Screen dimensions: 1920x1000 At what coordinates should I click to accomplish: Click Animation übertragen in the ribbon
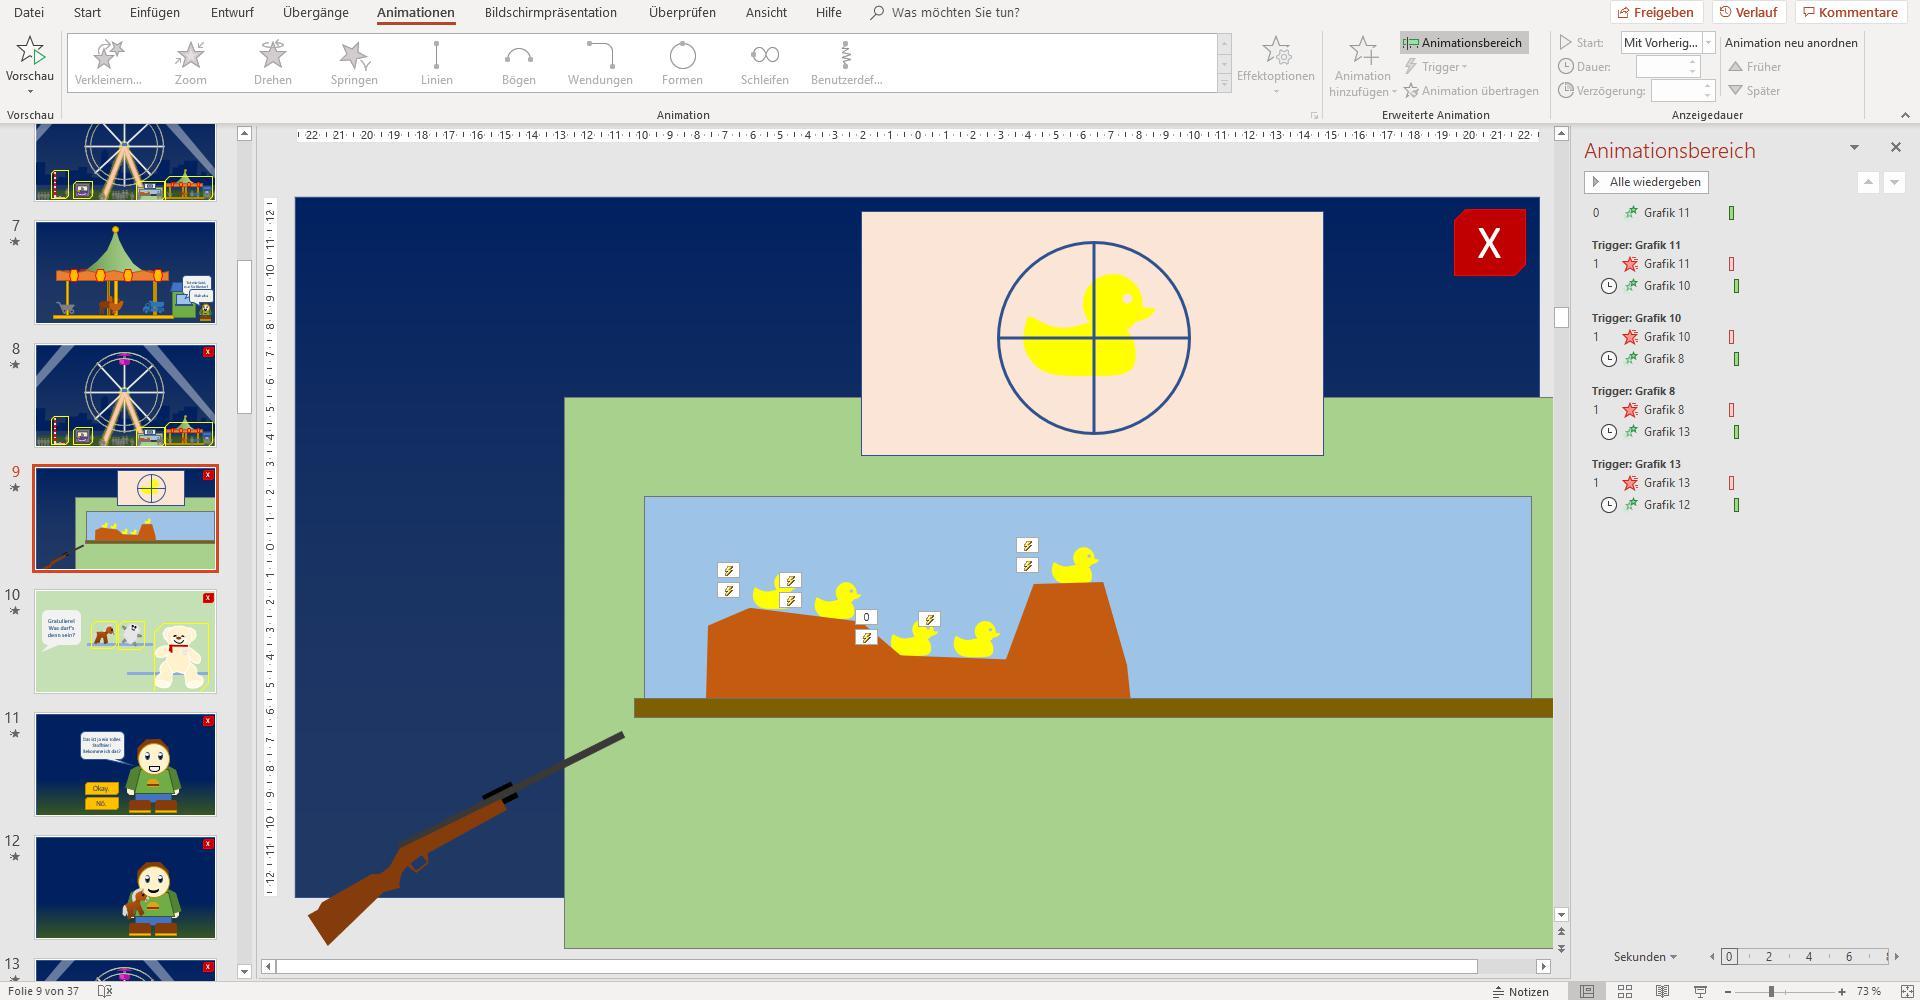pos(1471,90)
